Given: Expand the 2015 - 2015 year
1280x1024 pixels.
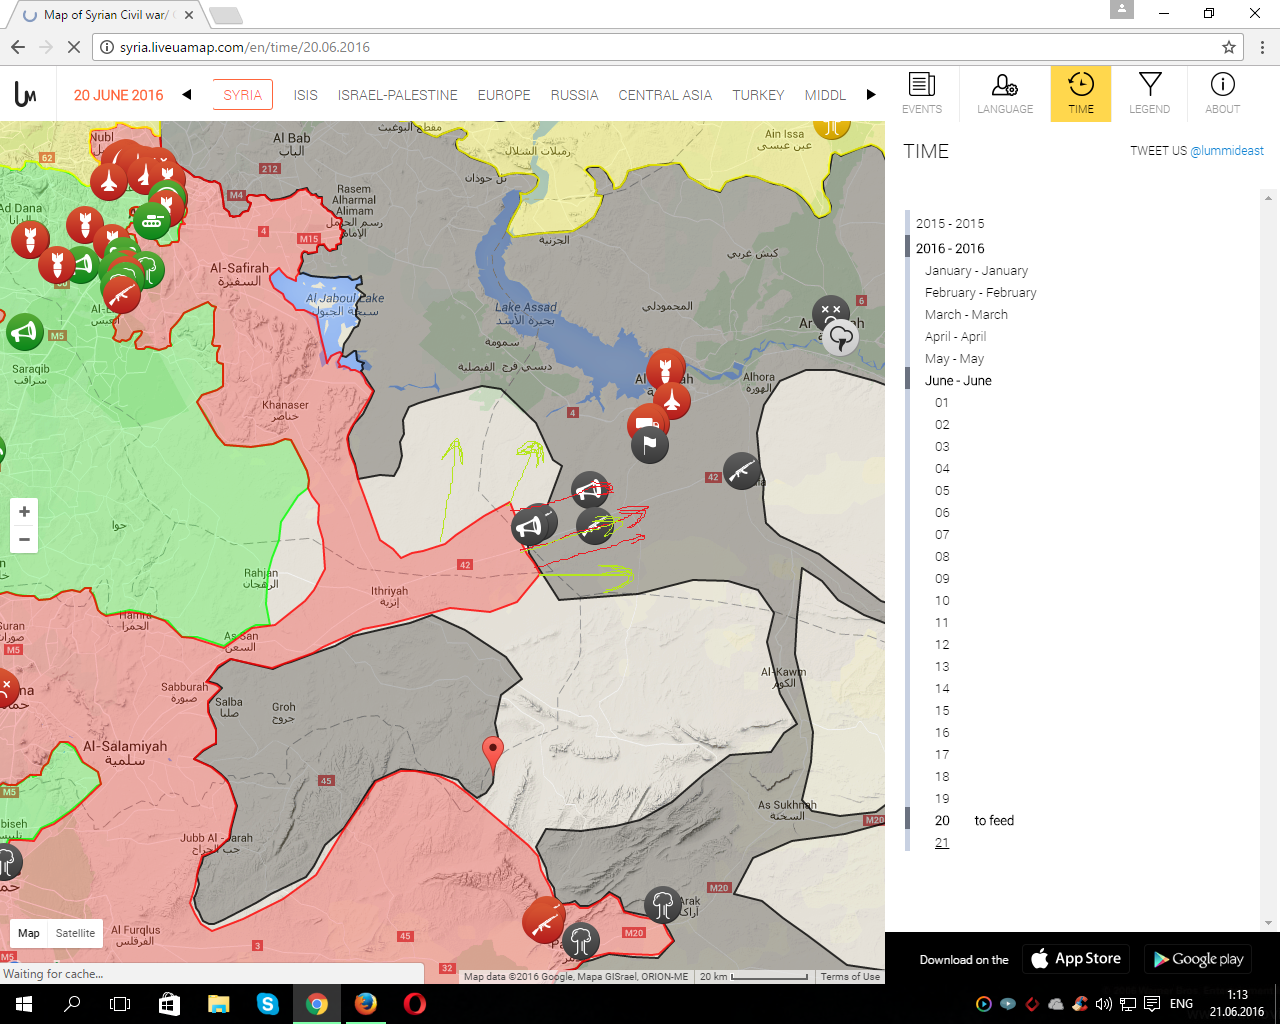Looking at the screenshot, I should [950, 224].
